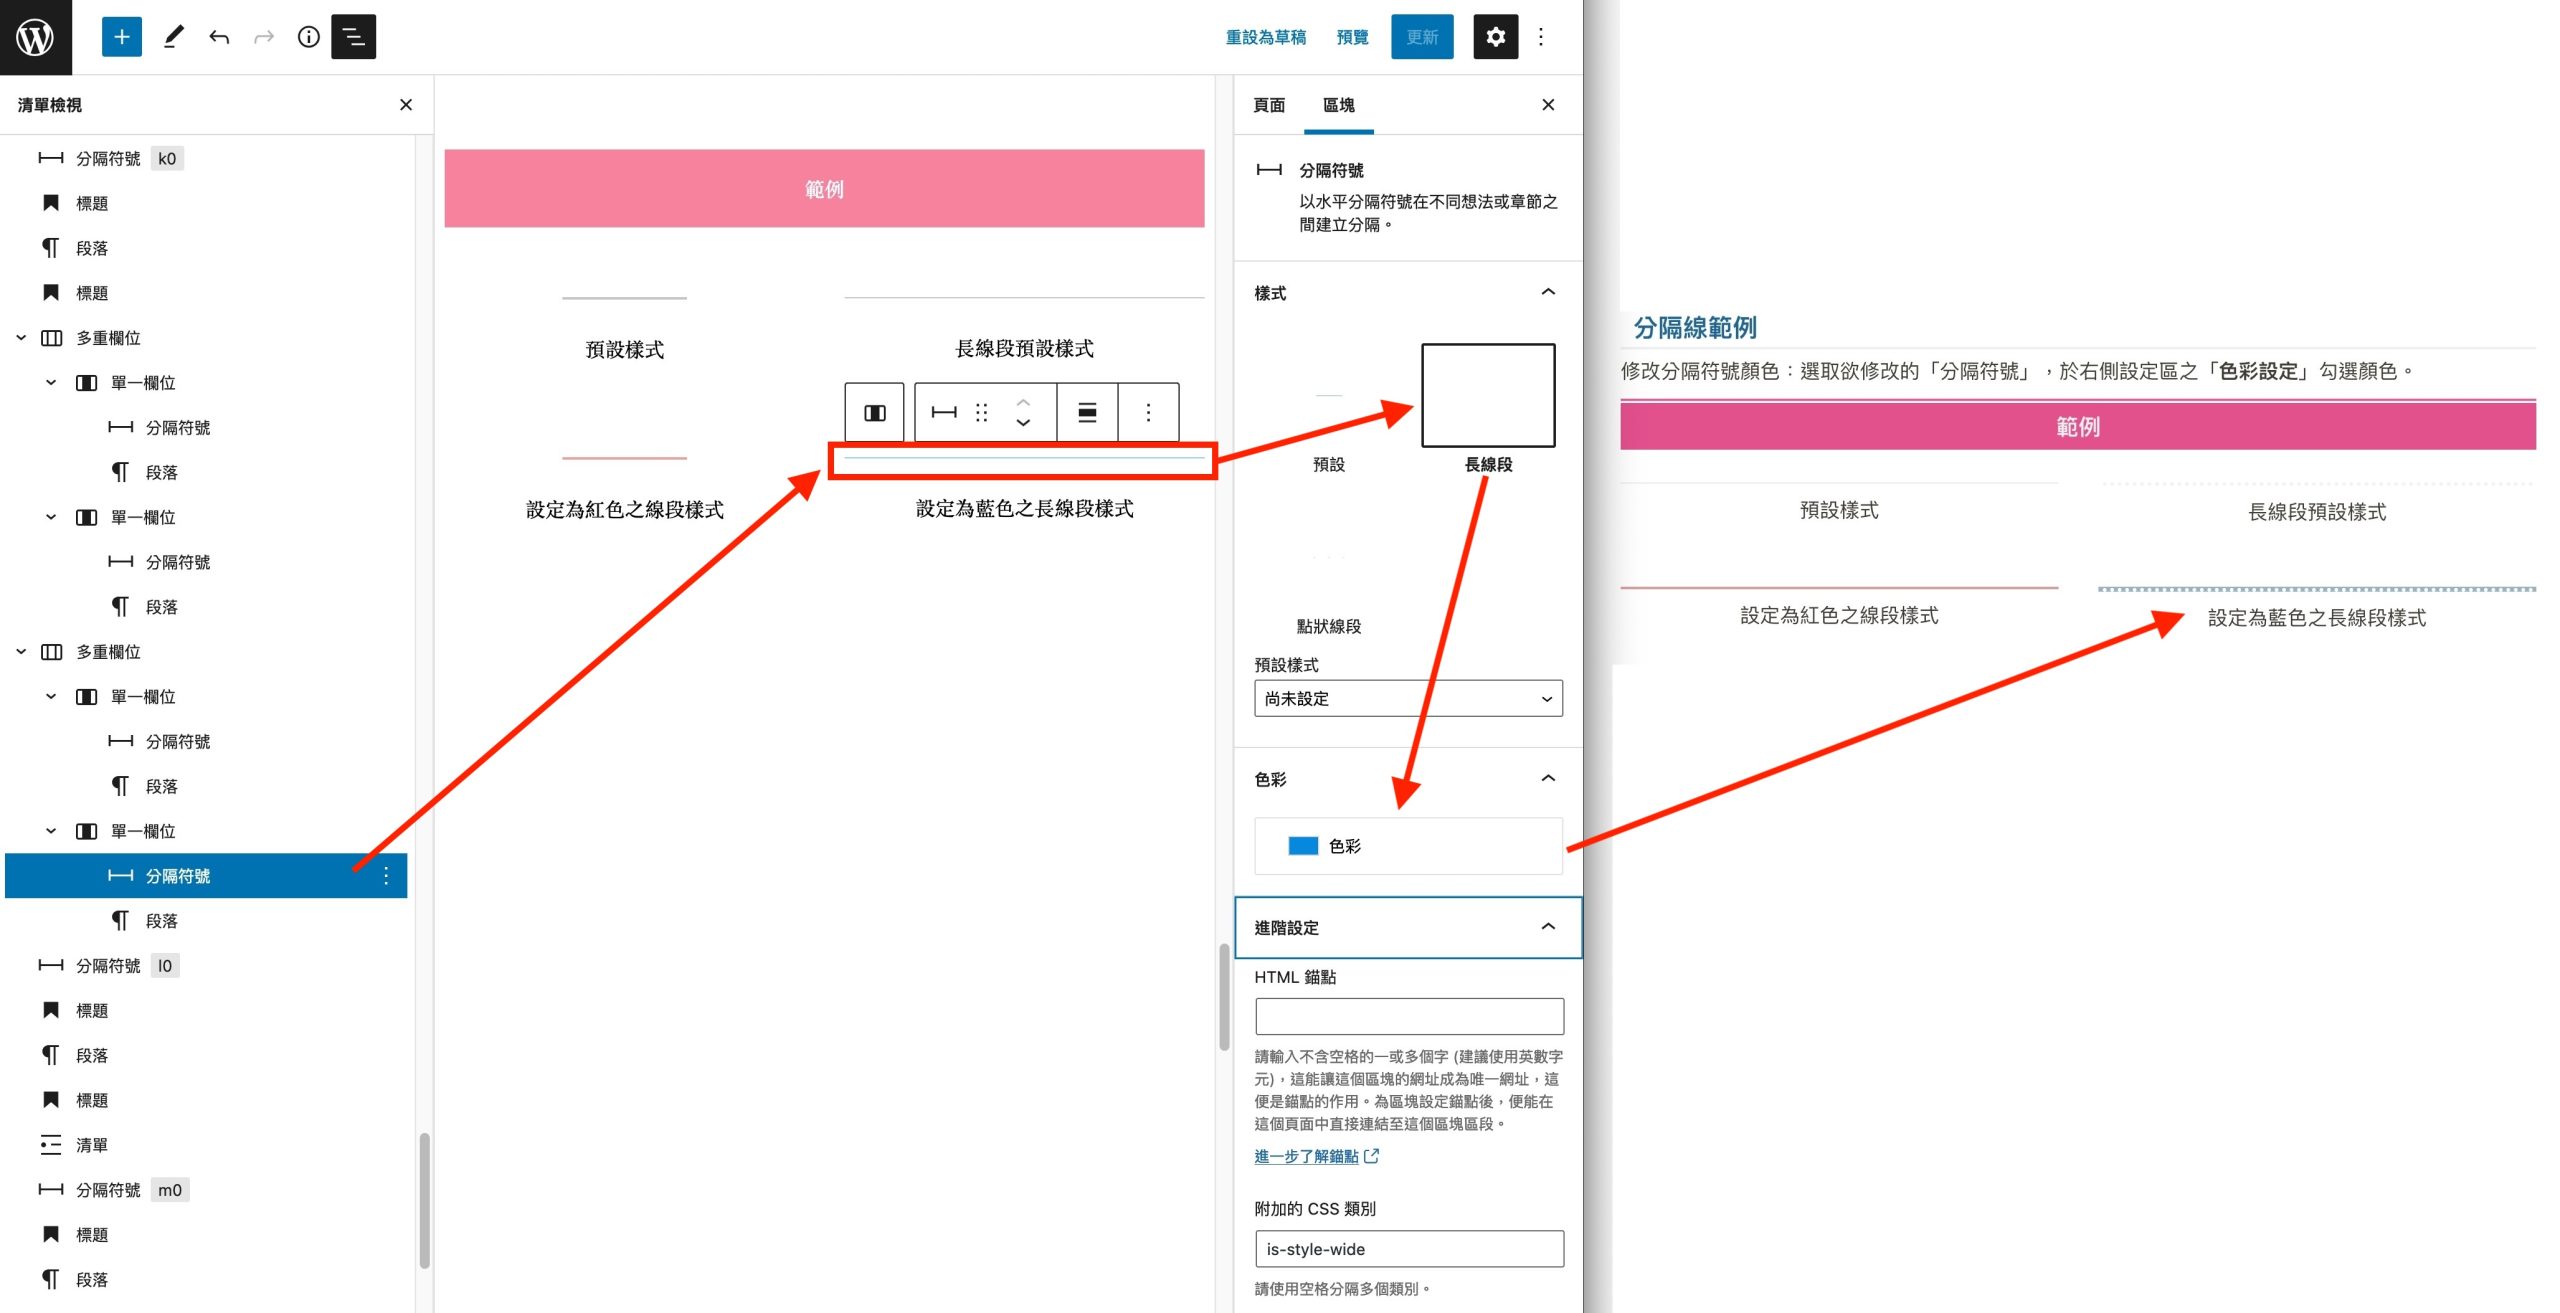Select the 長線段 style thumbnail

pos(1487,396)
